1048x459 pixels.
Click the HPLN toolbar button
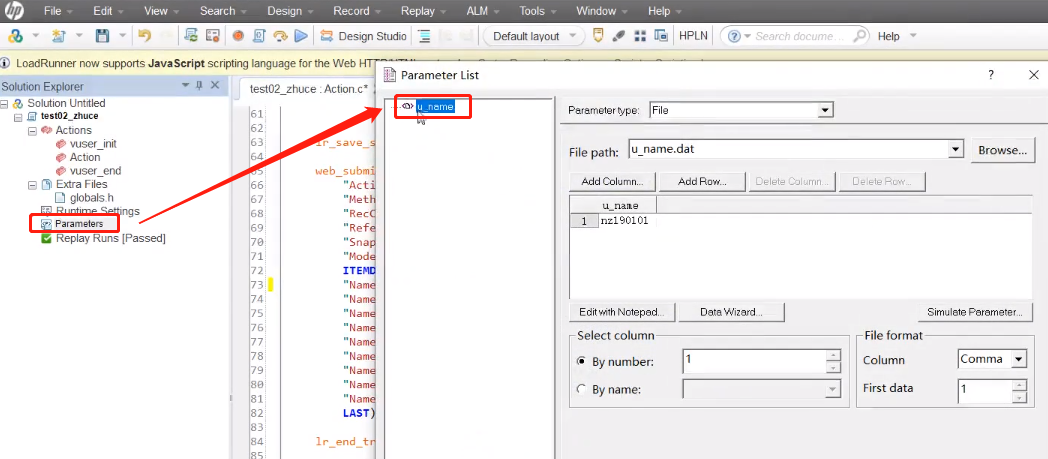pyautogui.click(x=694, y=36)
